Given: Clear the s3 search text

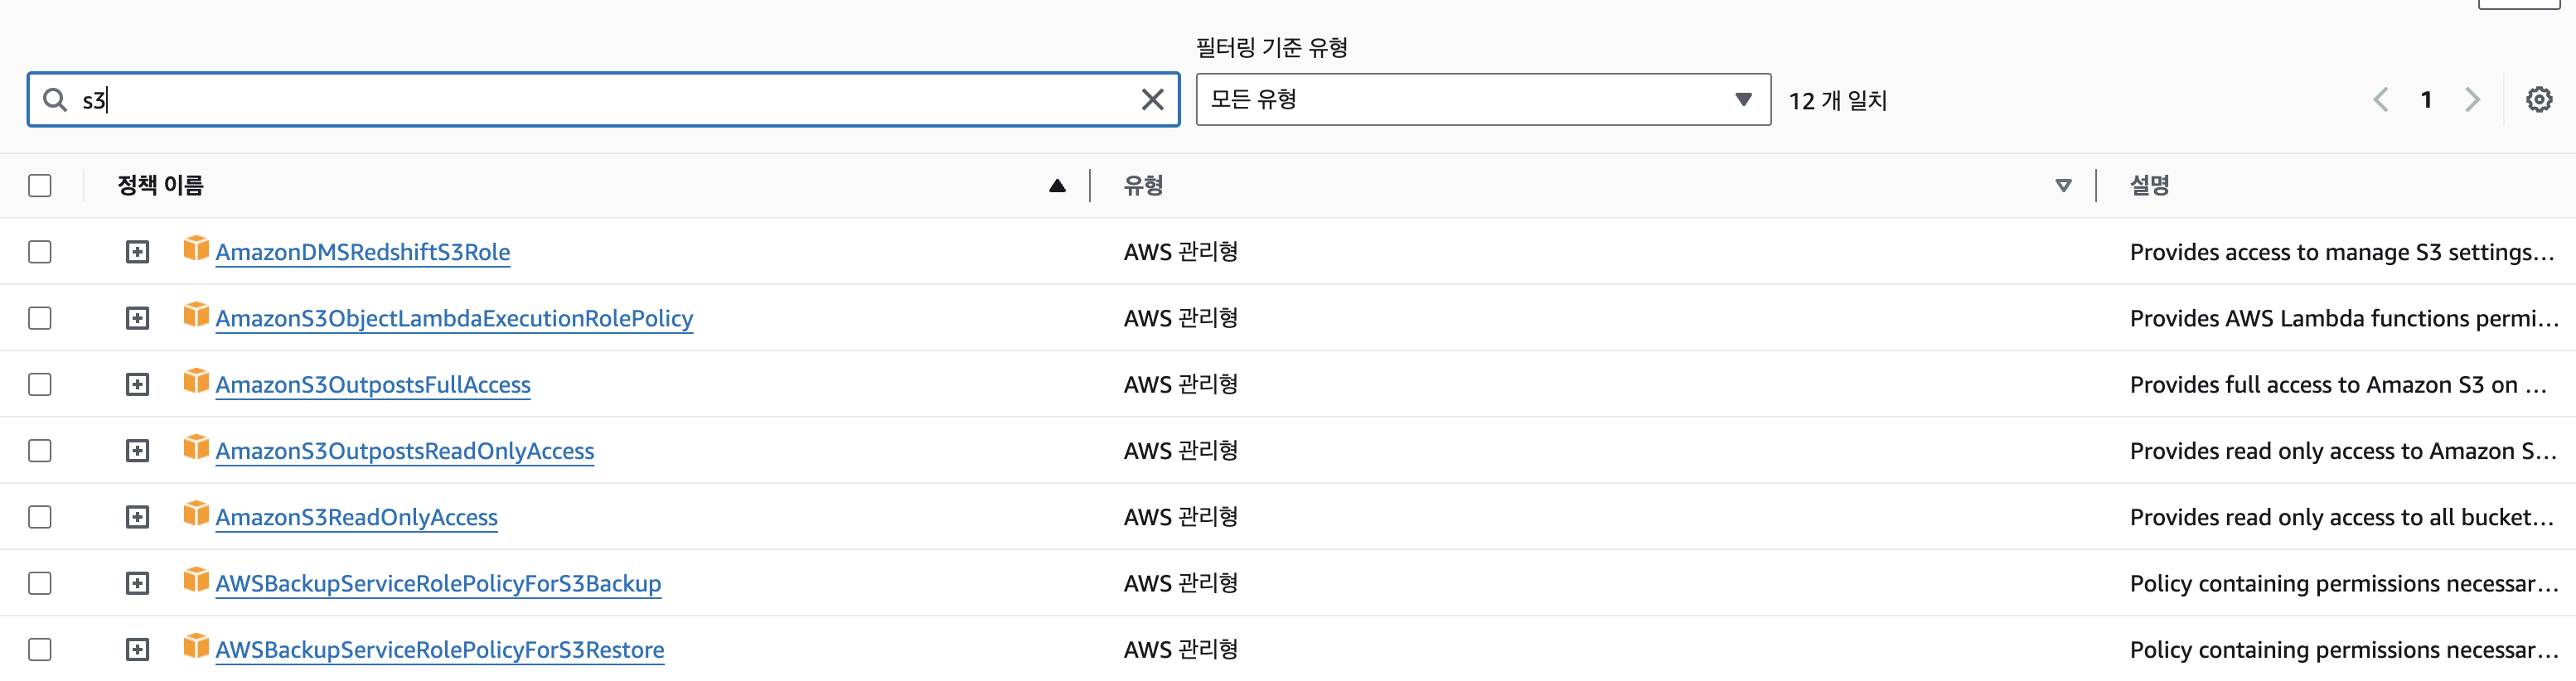Looking at the screenshot, I should click(1152, 99).
